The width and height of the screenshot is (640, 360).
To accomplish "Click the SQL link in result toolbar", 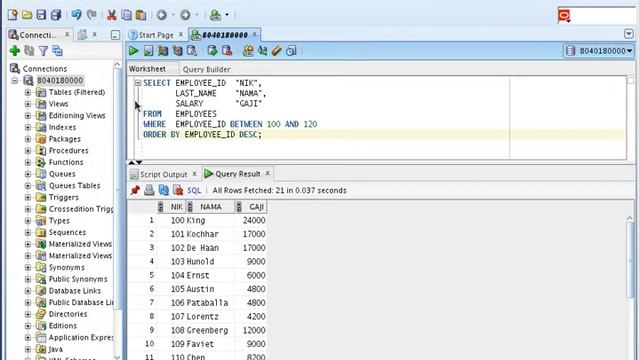I will [x=194, y=190].
